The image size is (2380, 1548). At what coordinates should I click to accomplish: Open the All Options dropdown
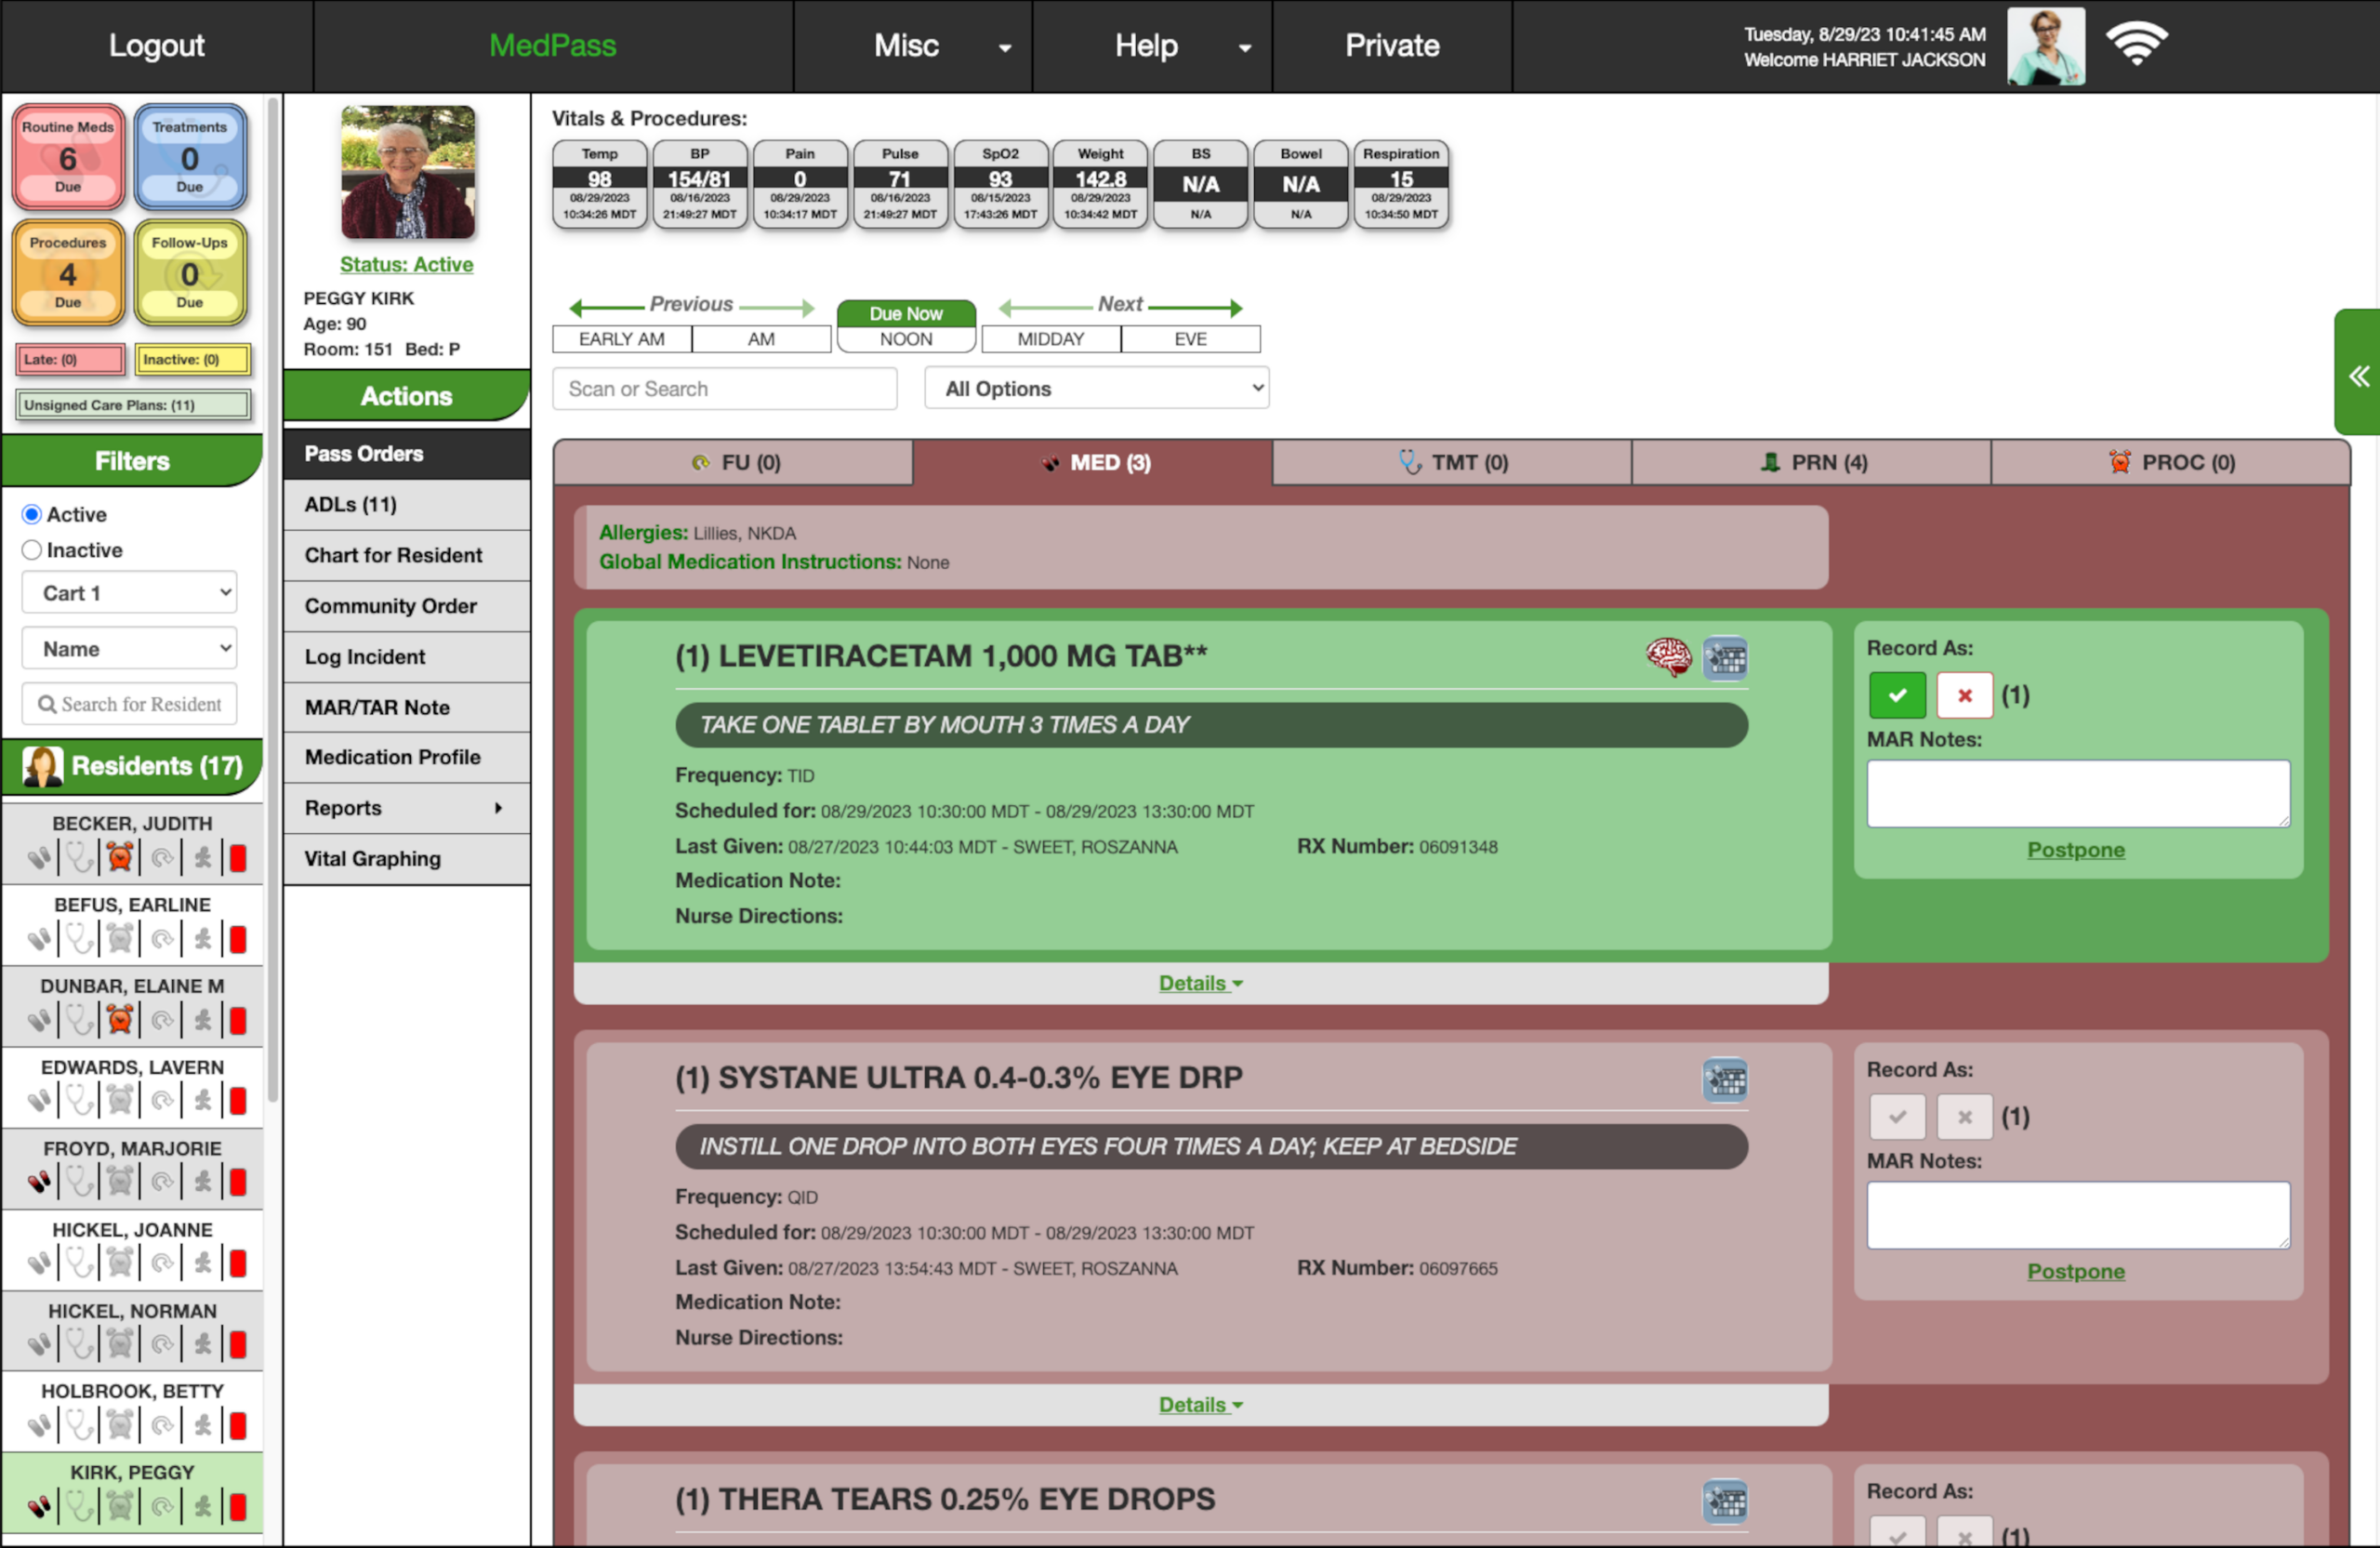1096,388
